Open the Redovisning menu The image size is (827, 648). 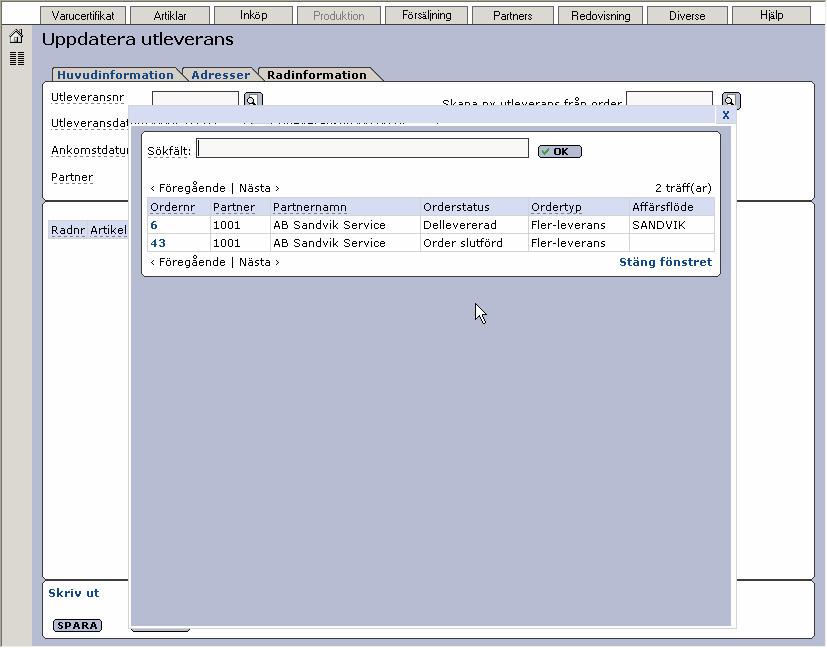[601, 16]
